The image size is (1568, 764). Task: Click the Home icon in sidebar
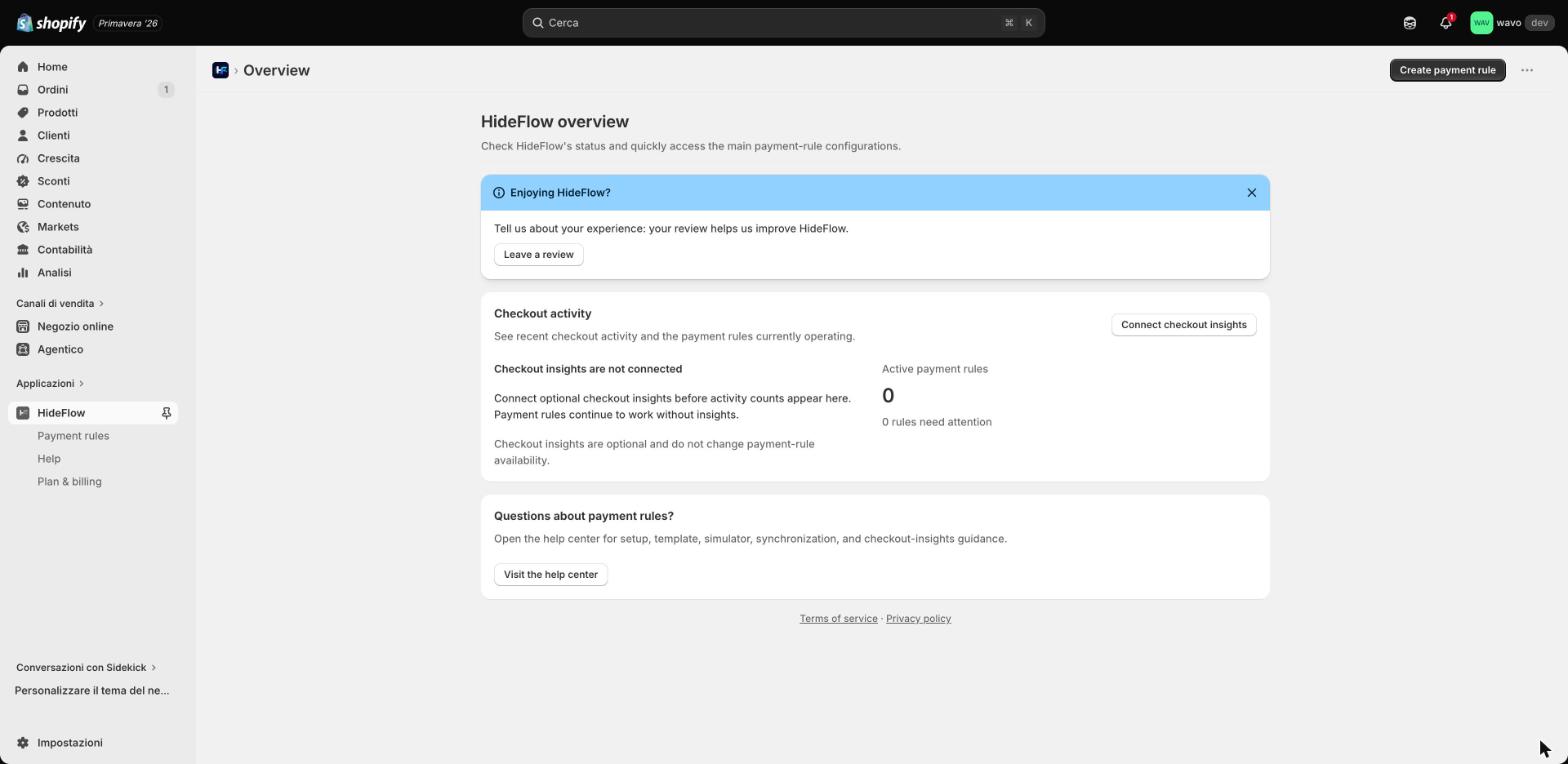(x=23, y=67)
